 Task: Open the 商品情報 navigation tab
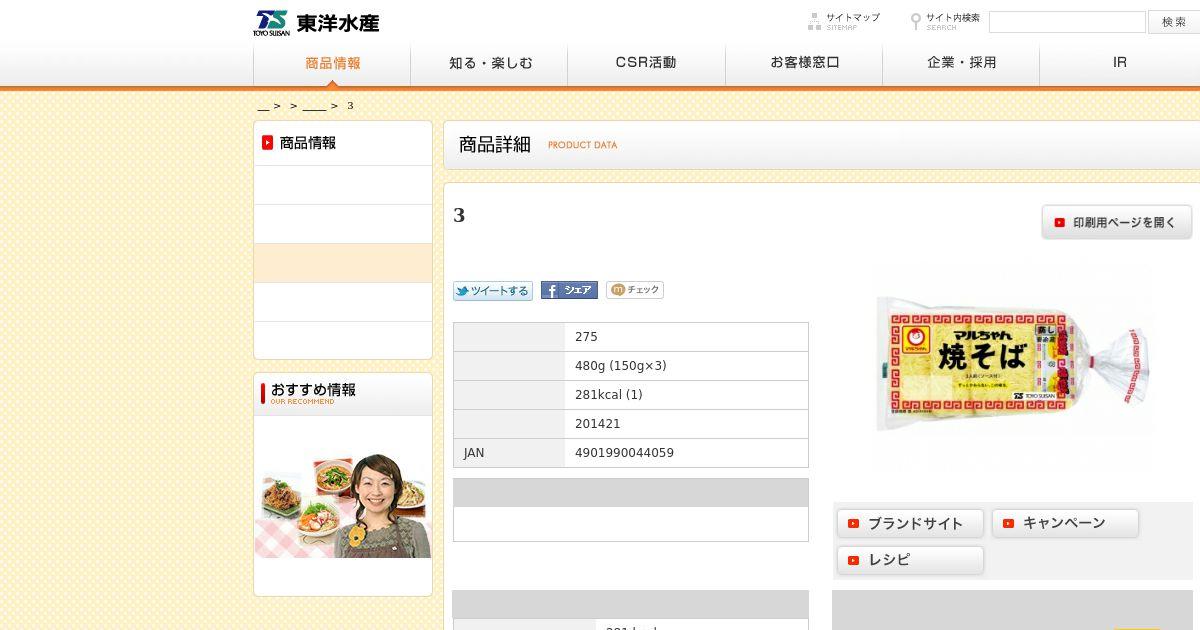click(332, 63)
